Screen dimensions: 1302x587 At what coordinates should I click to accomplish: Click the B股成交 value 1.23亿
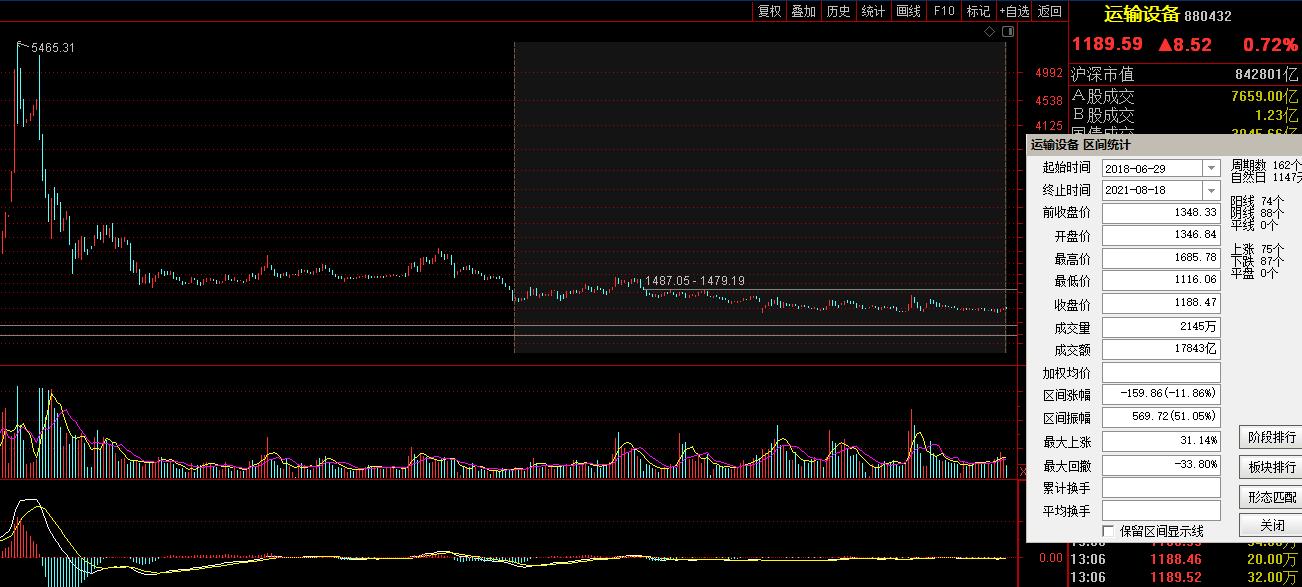[1276, 115]
